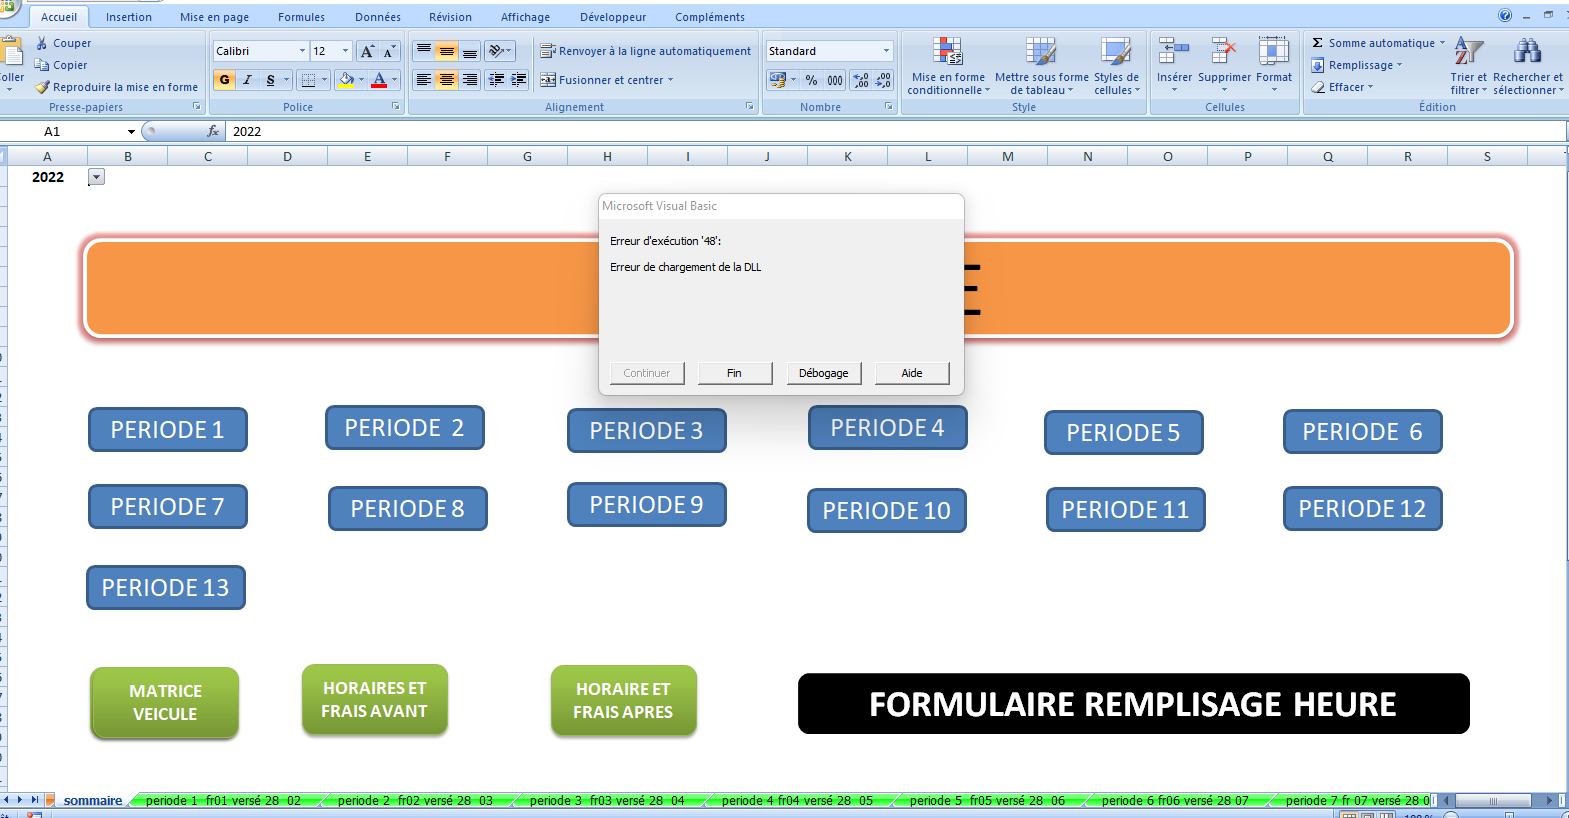Apply the red font color A

(379, 80)
